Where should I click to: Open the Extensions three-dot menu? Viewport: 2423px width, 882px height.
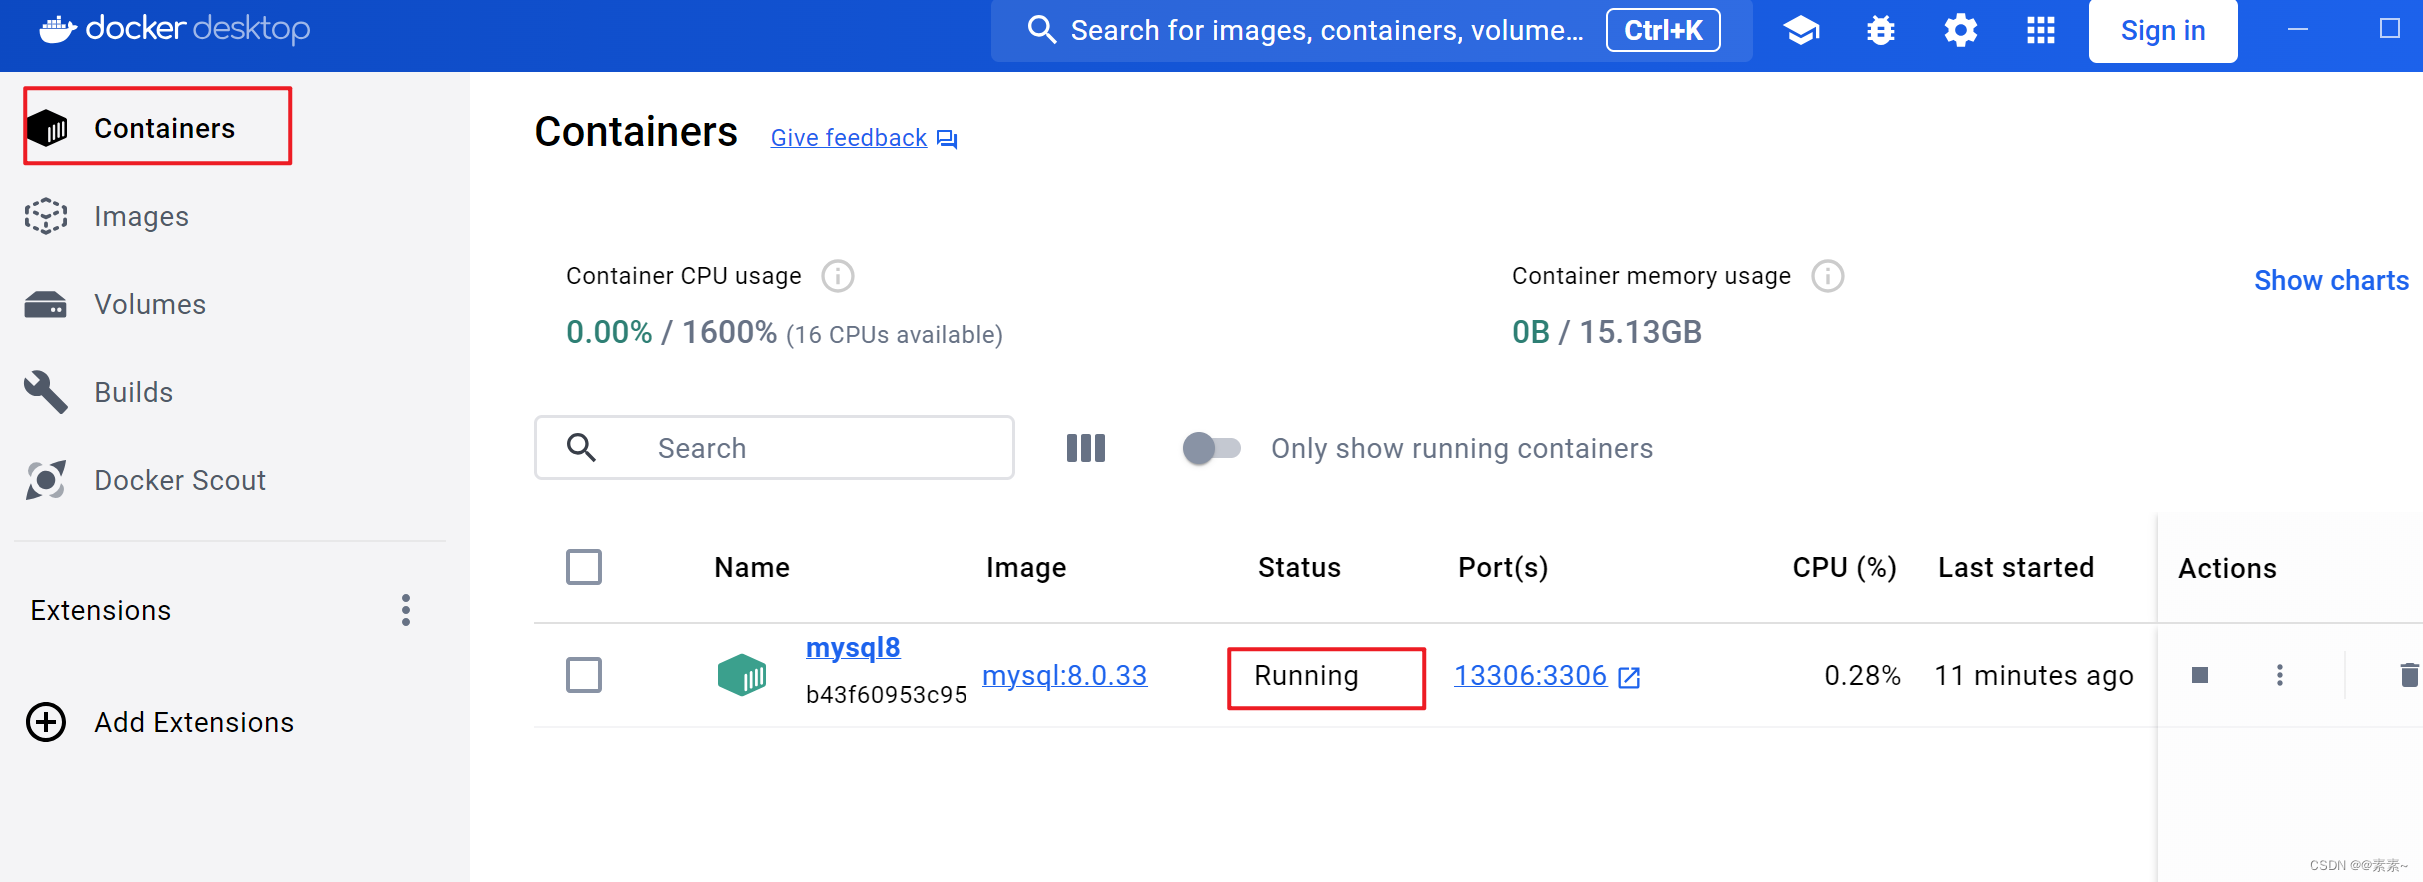tap(406, 610)
